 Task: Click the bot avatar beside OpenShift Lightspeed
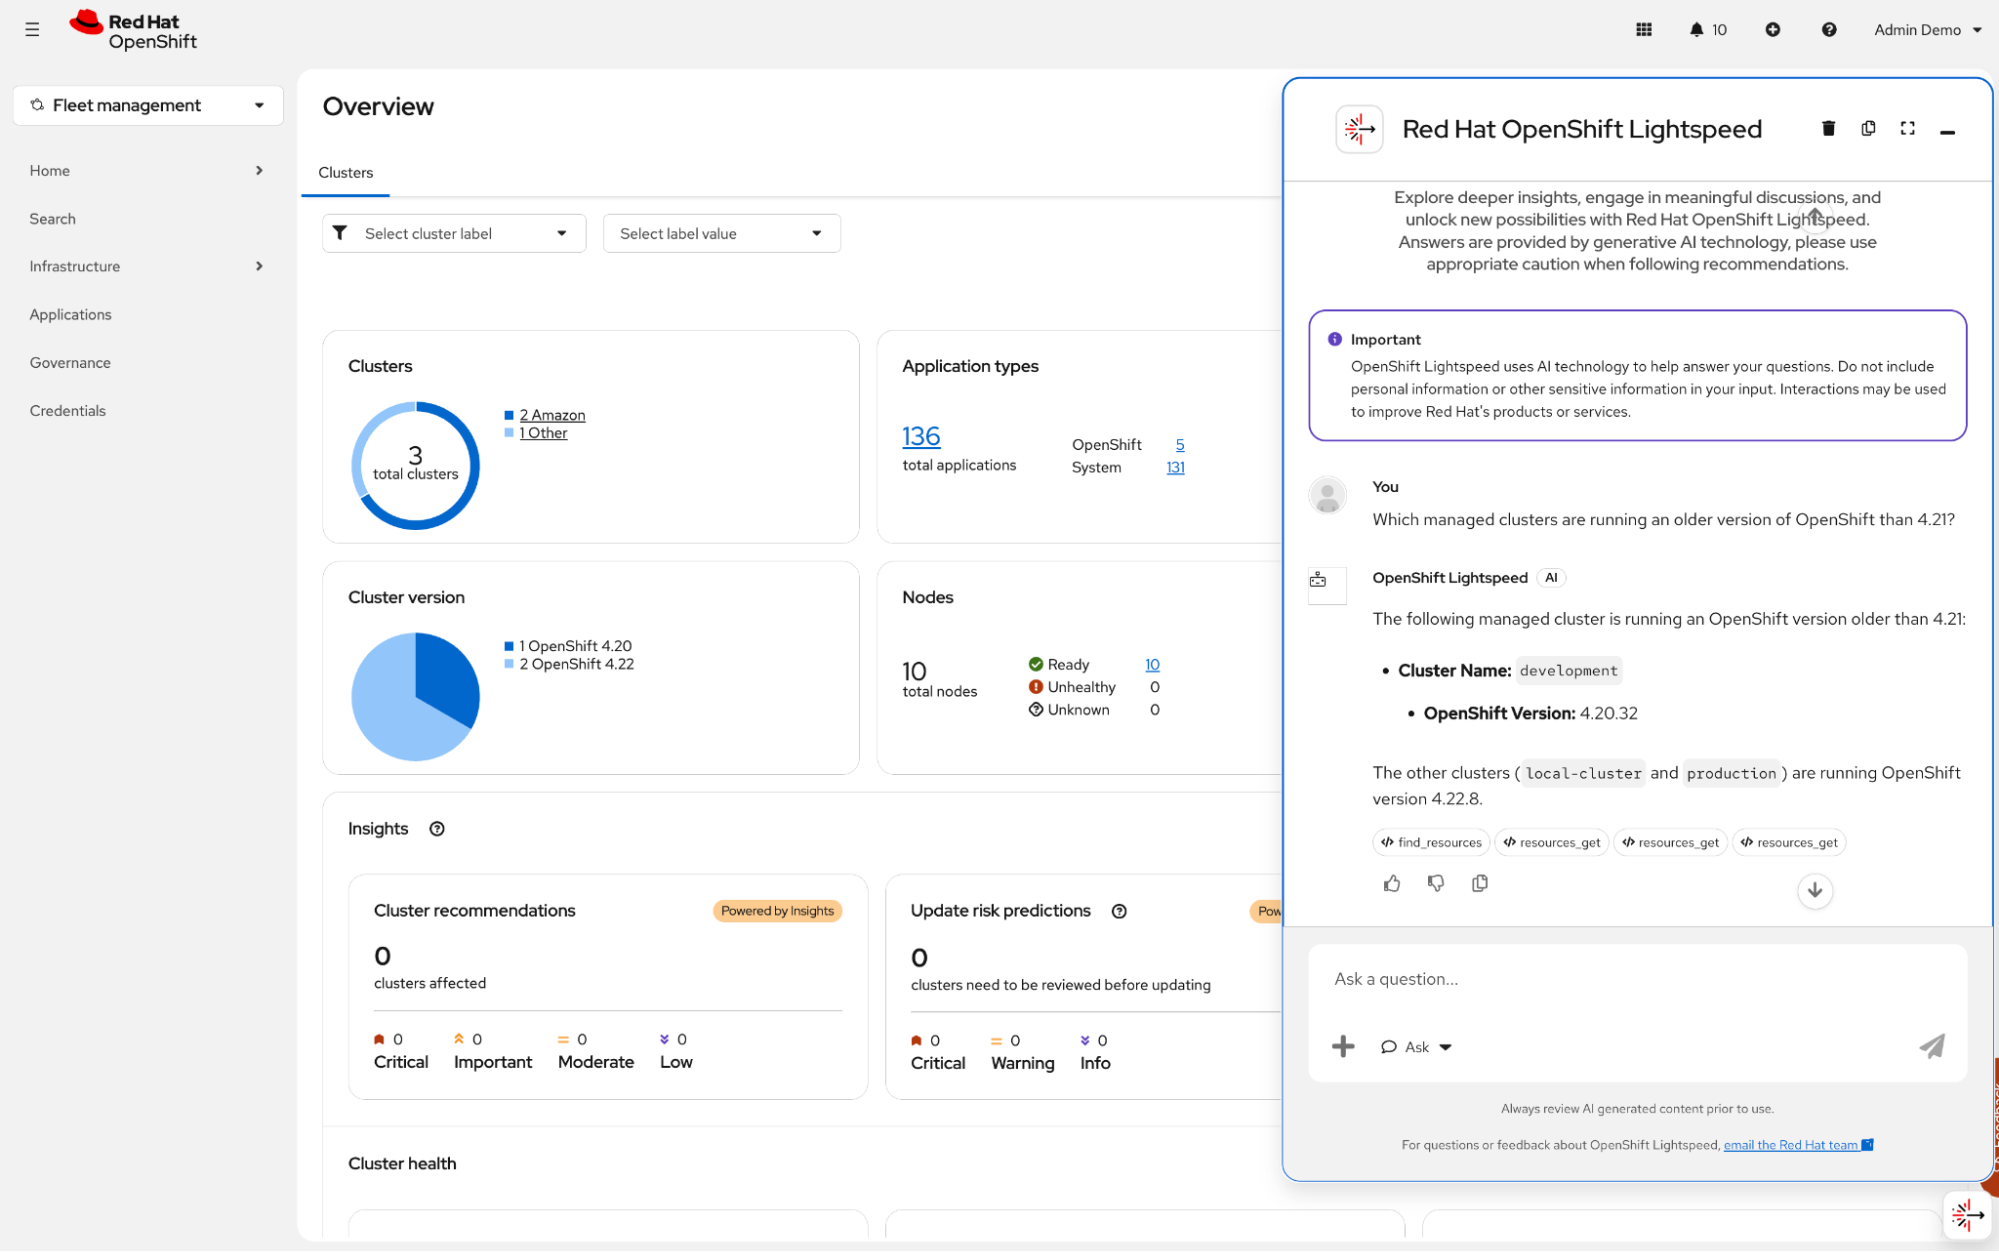[1327, 584]
